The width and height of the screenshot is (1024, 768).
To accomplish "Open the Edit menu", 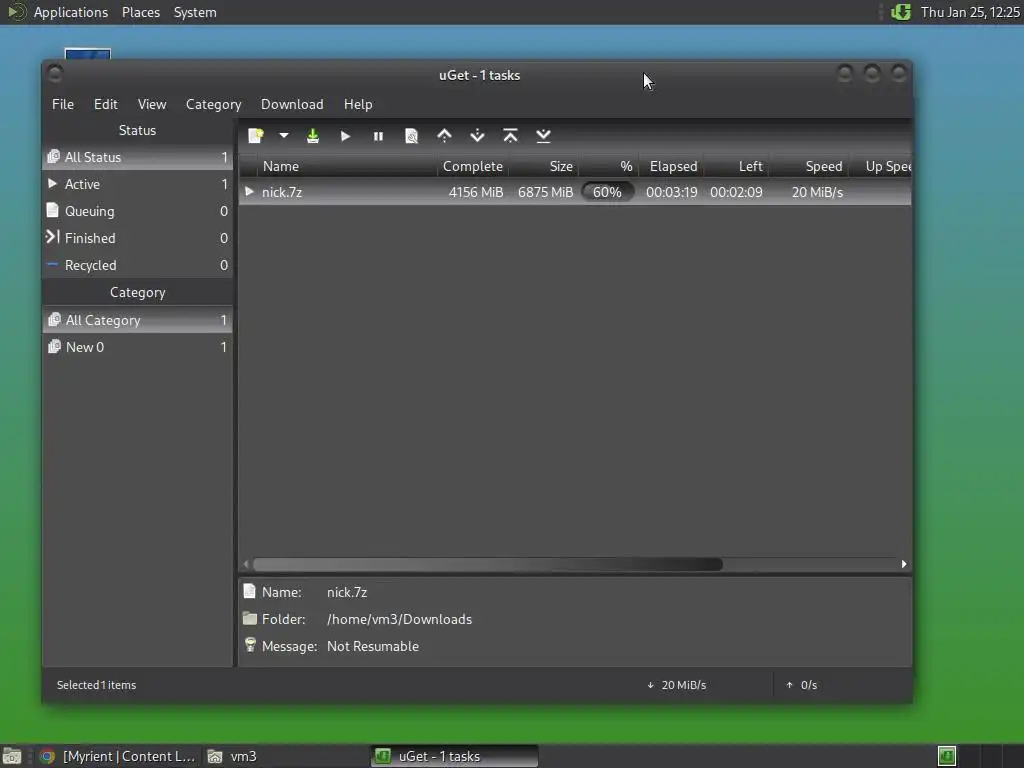I will tap(105, 104).
